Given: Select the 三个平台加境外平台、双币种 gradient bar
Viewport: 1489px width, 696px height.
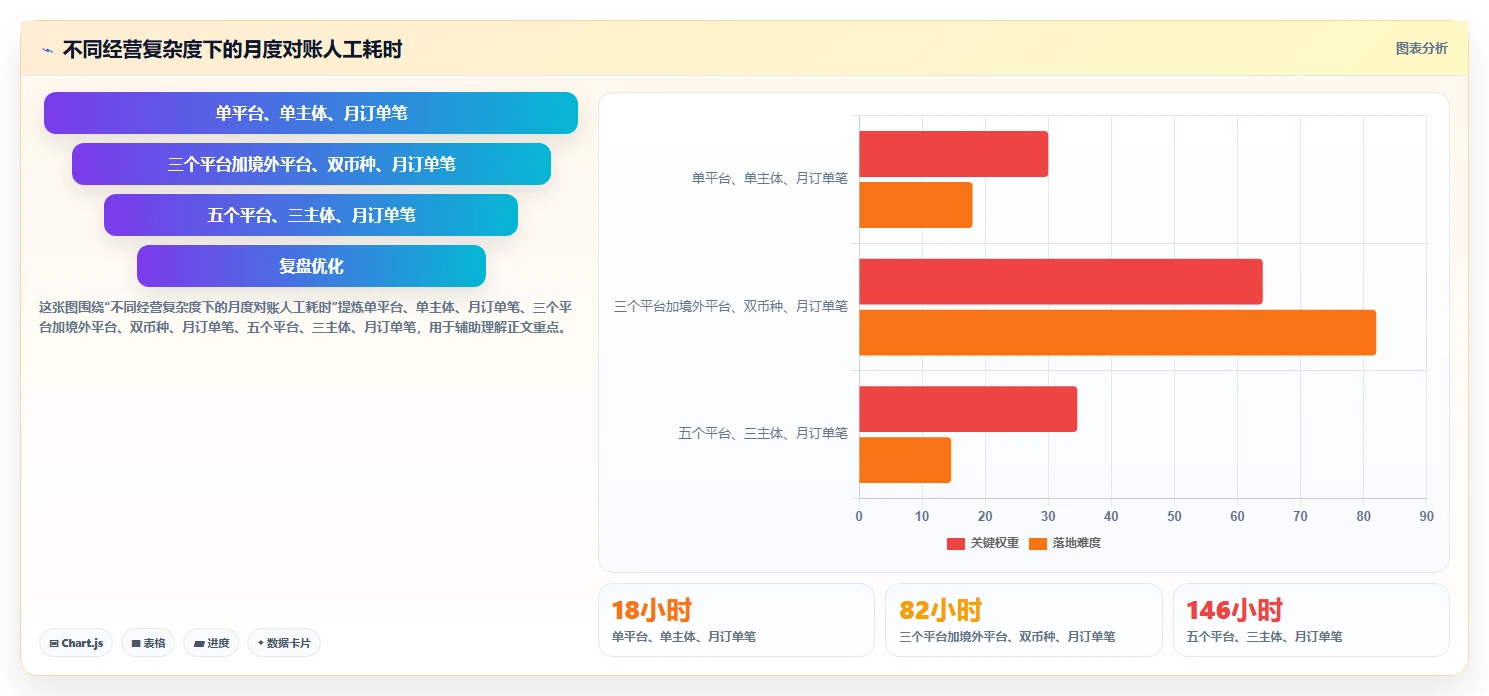Looking at the screenshot, I should click(311, 164).
